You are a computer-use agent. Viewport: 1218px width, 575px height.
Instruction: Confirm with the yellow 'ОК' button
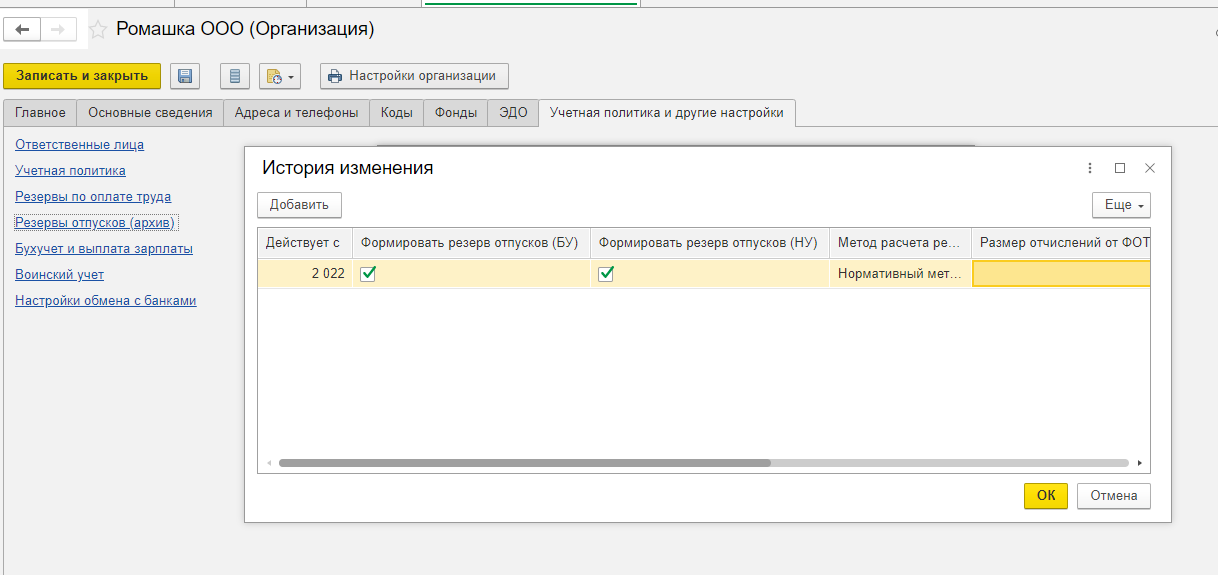(1046, 496)
